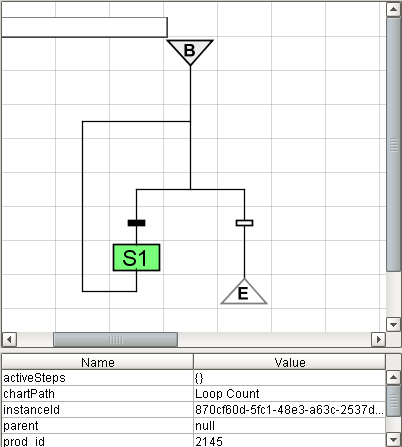Select the black filled transition above S1
The image size is (402, 447).
136,223
